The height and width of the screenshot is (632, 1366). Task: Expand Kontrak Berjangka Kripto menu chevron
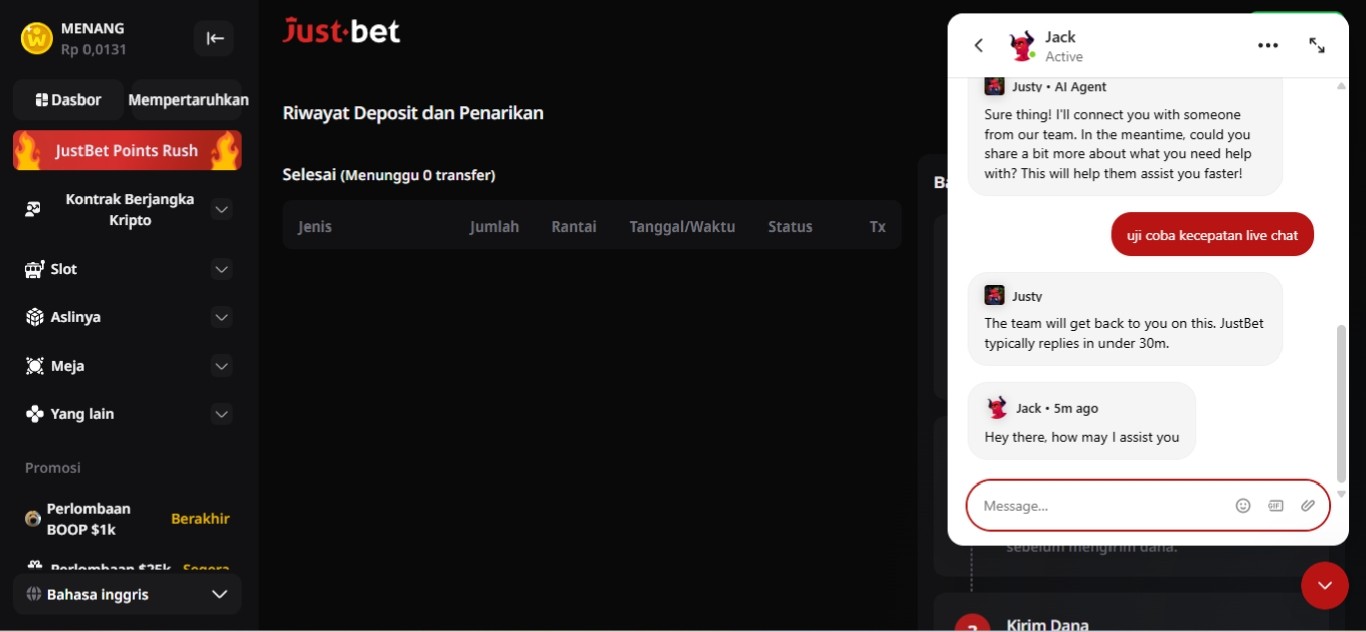222,209
